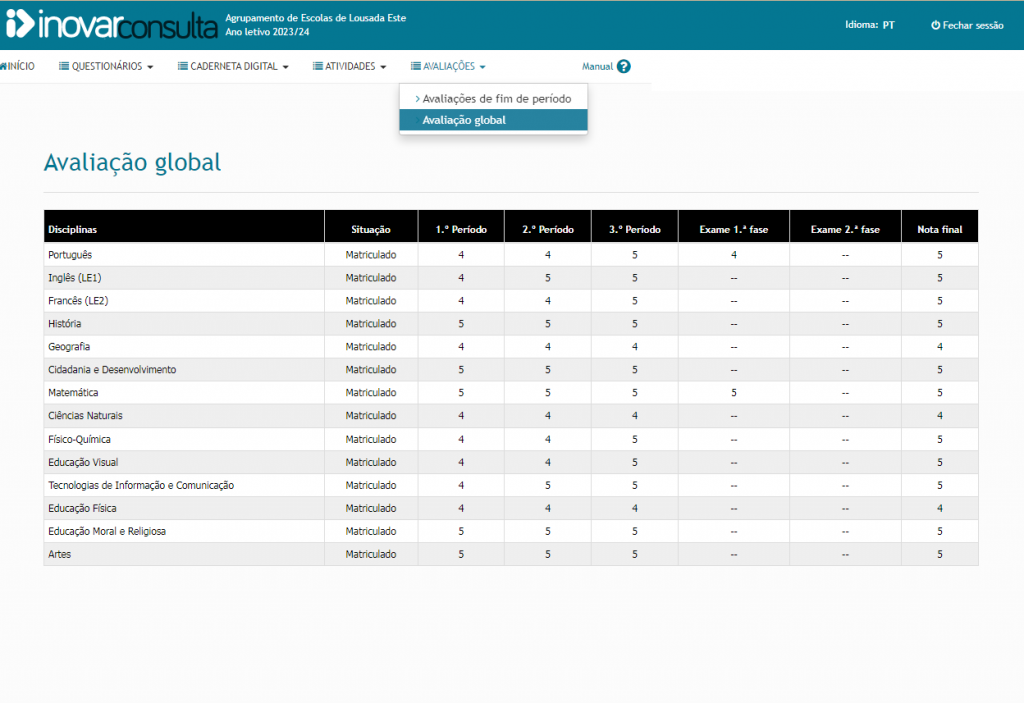Select the Educação Física discipline row

pos(511,508)
